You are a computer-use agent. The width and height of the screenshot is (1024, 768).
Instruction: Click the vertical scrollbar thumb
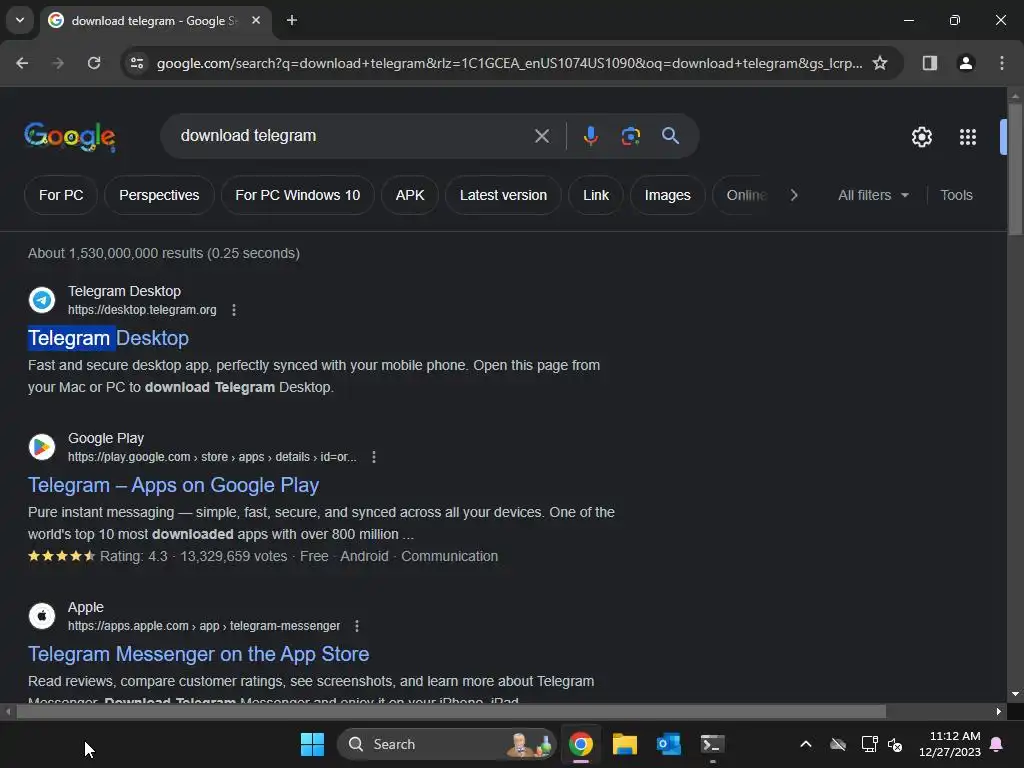(1015, 168)
